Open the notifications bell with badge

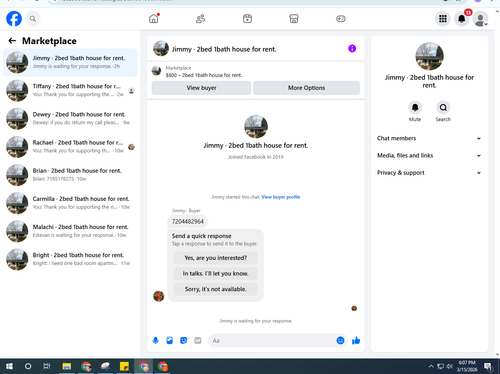tap(462, 19)
